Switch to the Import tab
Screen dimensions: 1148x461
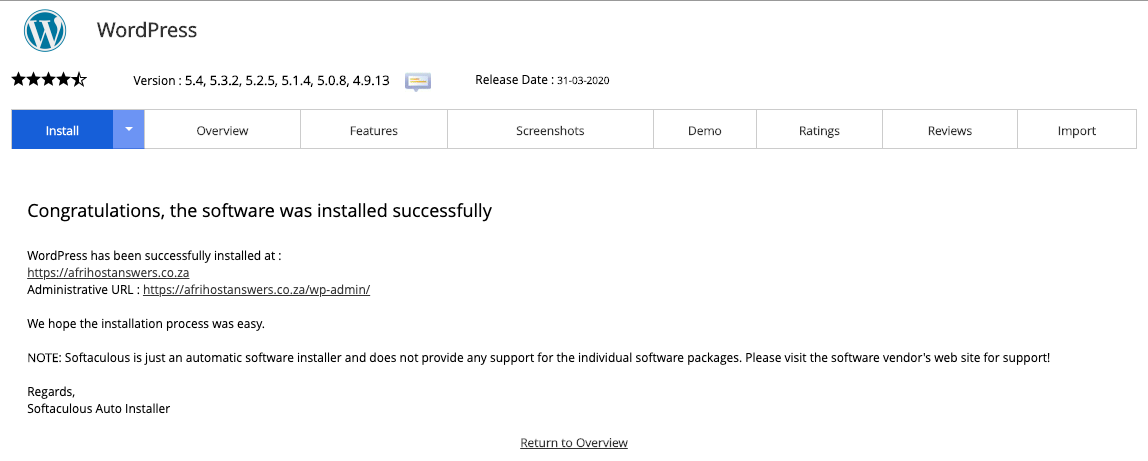1077,131
